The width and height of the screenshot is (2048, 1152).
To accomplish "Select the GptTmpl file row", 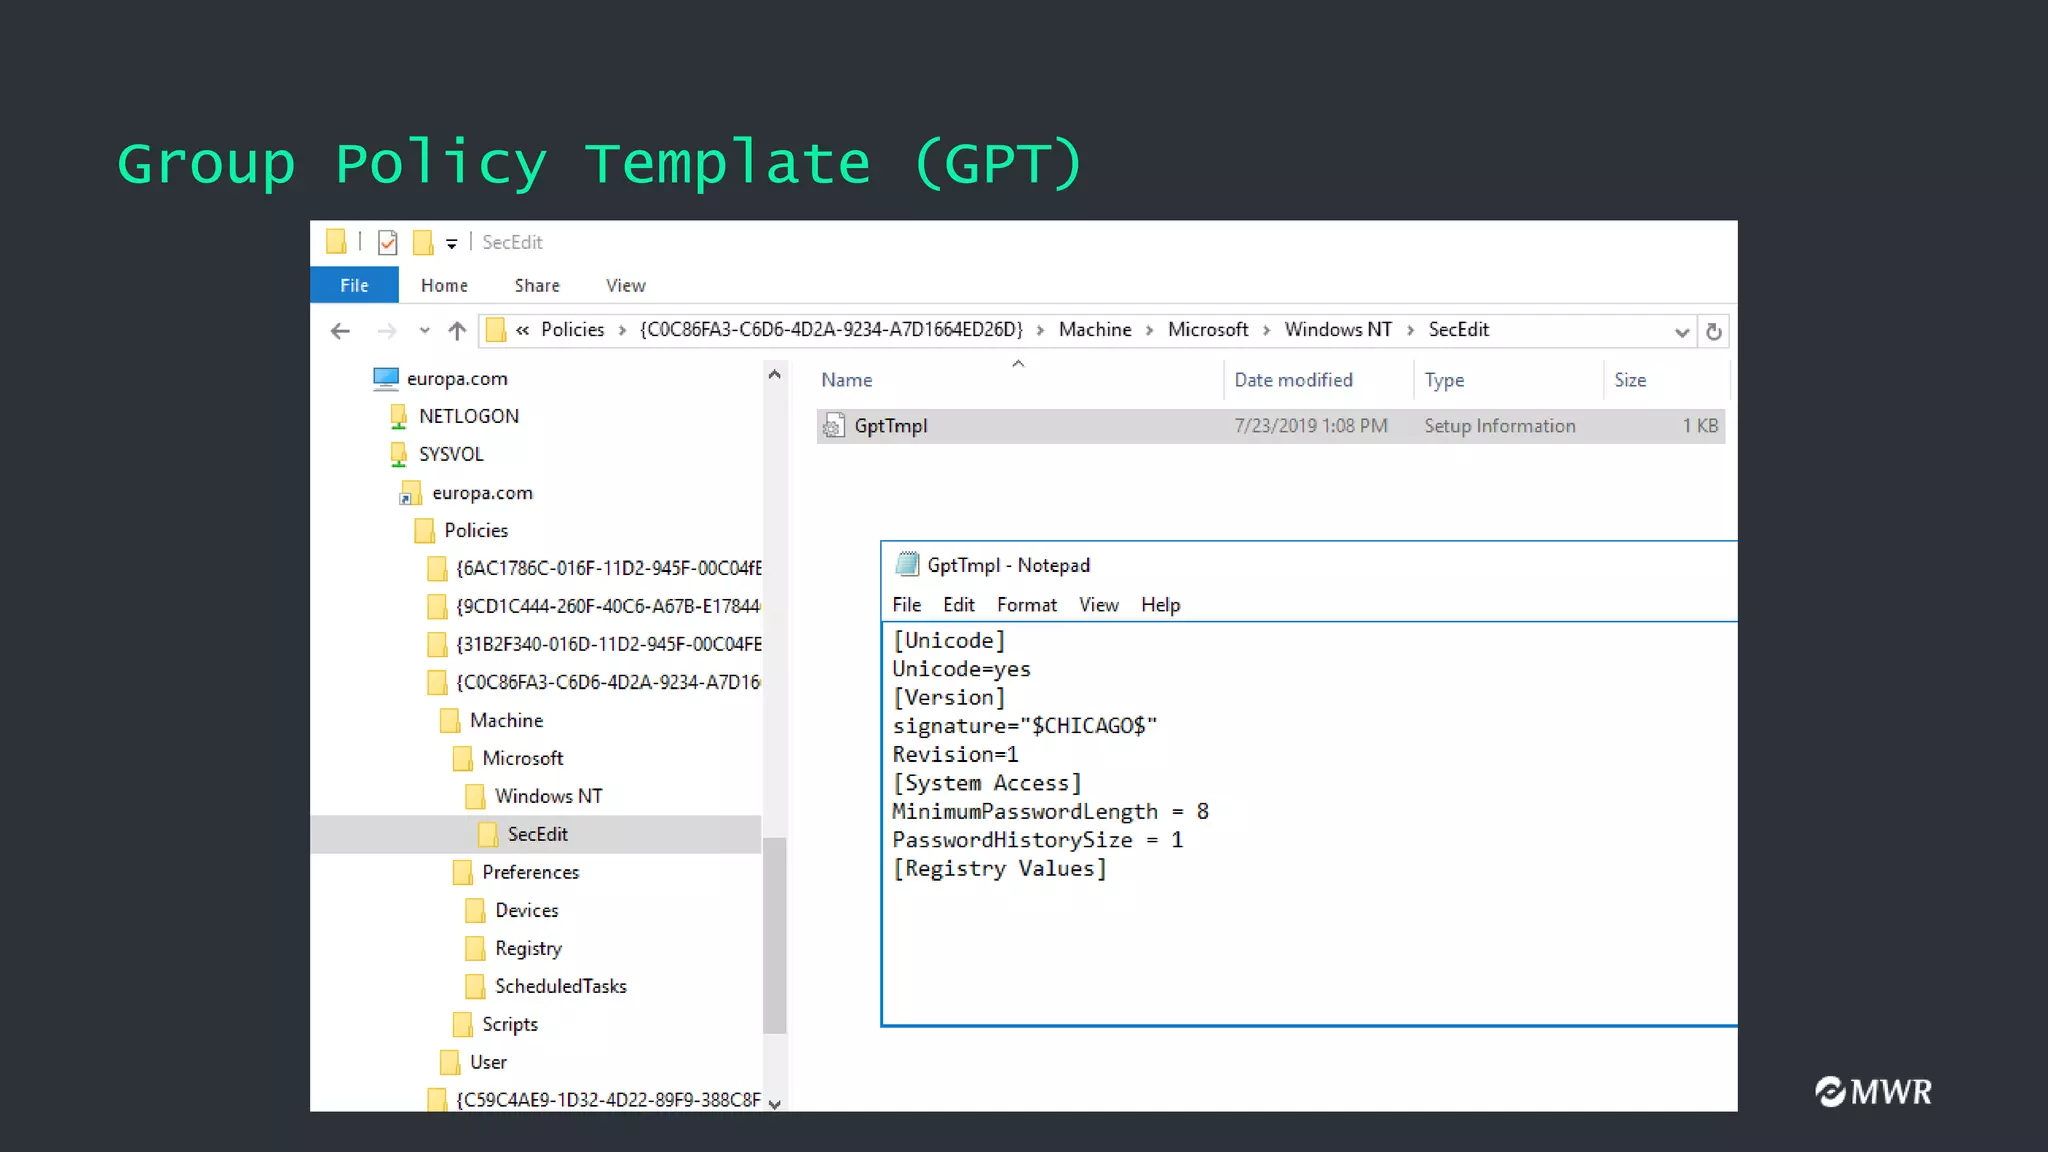I will pos(1271,426).
